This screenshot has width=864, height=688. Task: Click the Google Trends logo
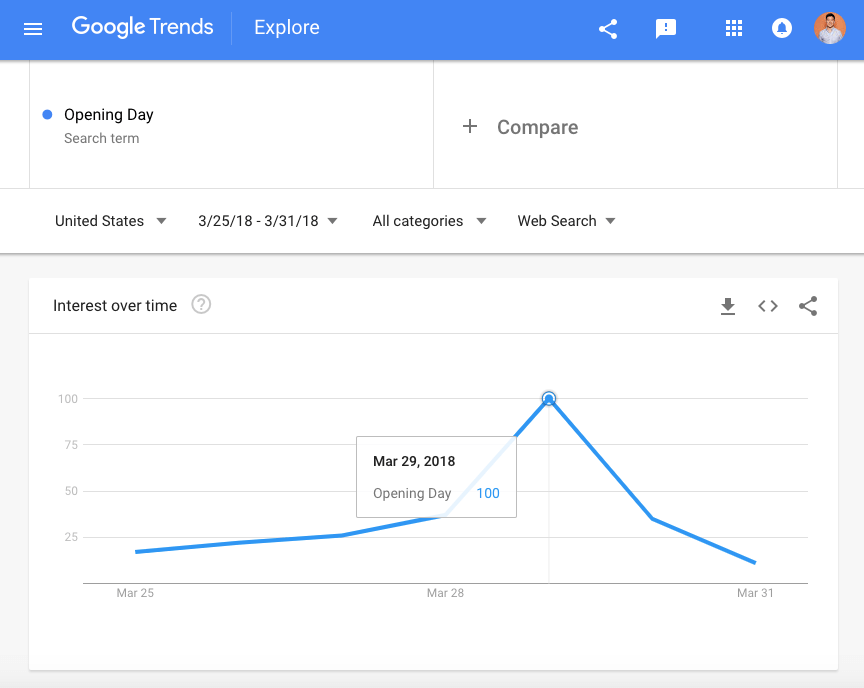point(143,27)
